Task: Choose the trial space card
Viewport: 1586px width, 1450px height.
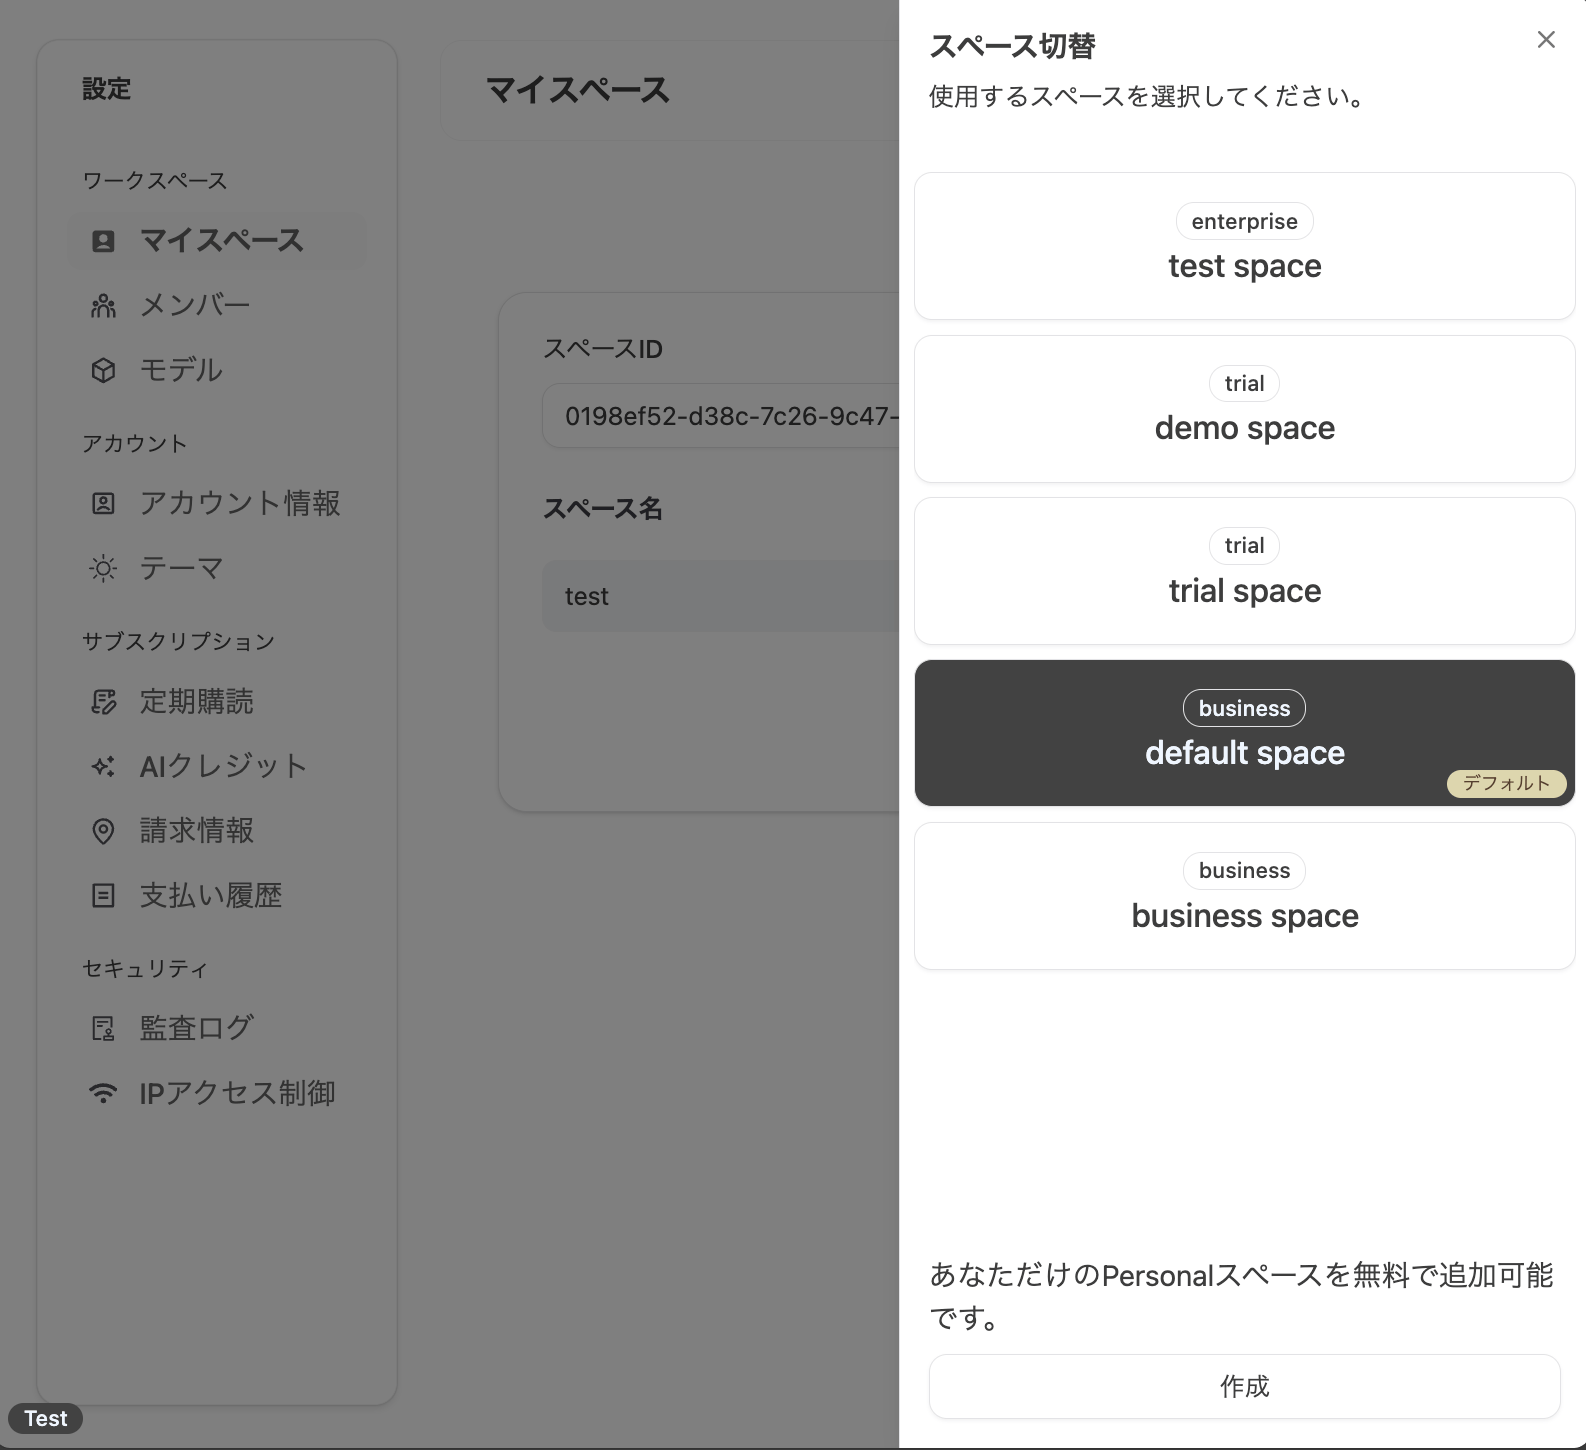Action: [x=1244, y=571]
